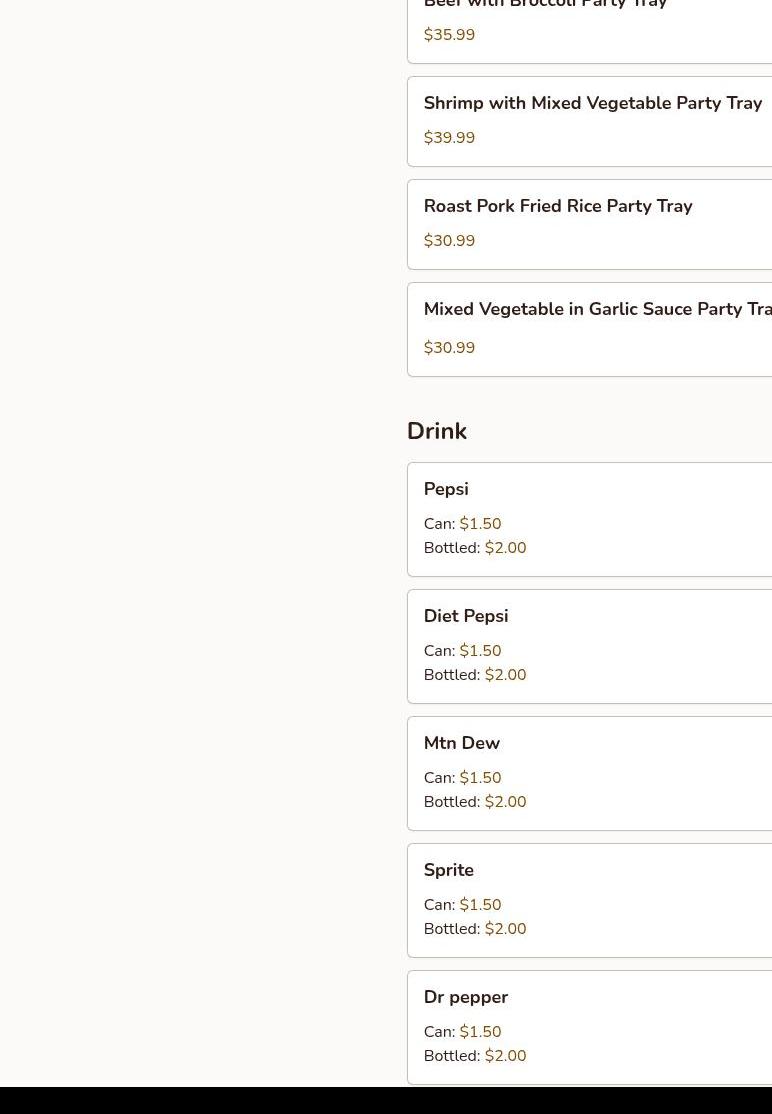The image size is (772, 1114).
Task: Select Roast Pork Fried Rice Party Tray
Action: pyautogui.click(x=557, y=206)
